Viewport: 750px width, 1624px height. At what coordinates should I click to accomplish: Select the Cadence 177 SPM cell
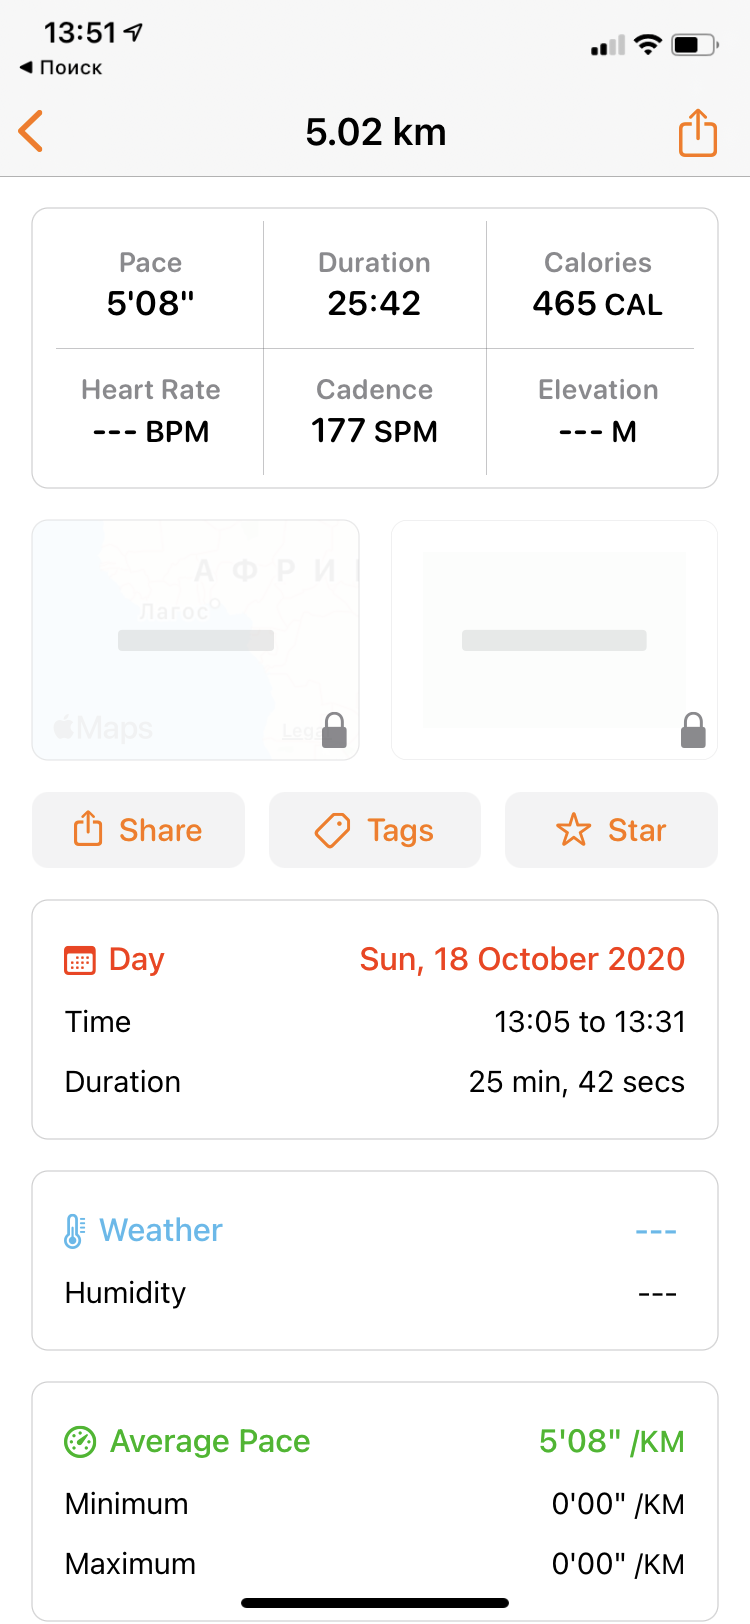(x=375, y=412)
